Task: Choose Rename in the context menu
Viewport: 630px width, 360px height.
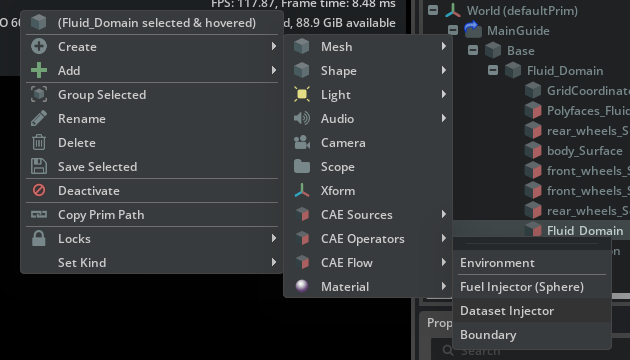Action: click(x=152, y=119)
